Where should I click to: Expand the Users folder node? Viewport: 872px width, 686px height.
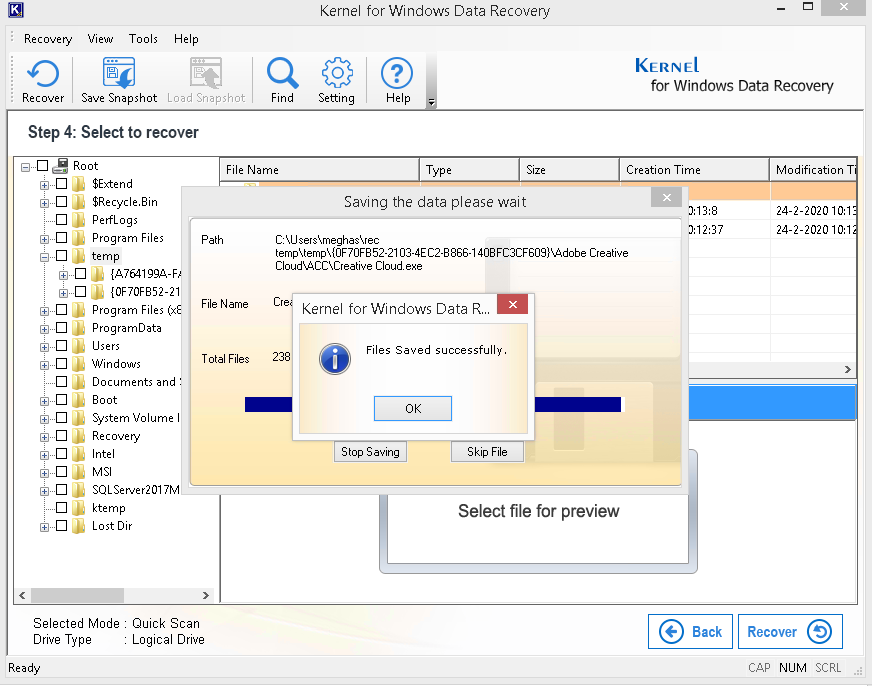click(44, 347)
